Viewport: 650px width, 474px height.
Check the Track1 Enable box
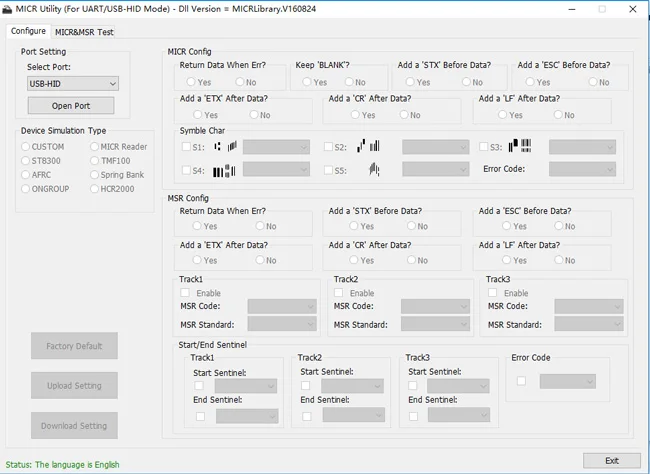click(x=186, y=293)
